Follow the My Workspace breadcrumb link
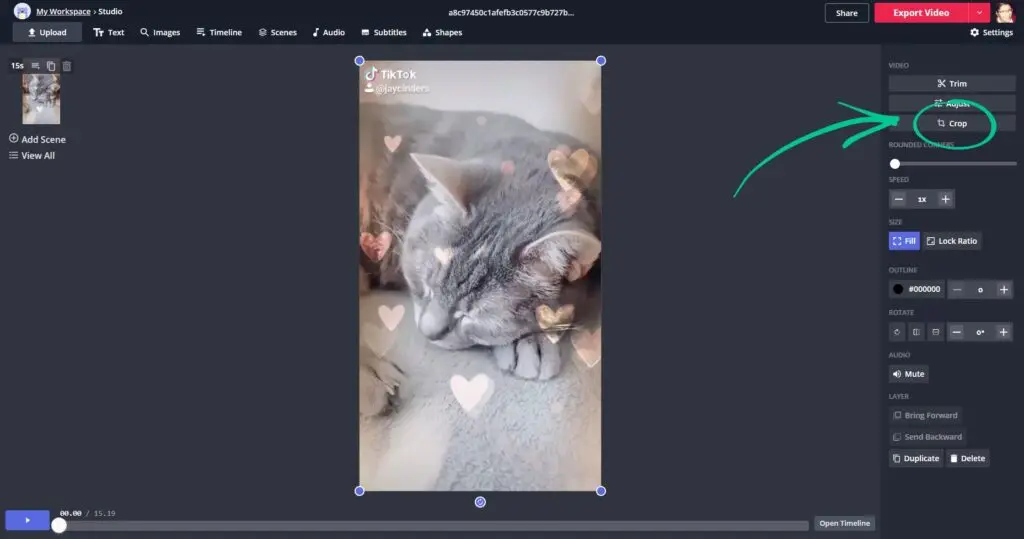Image resolution: width=1024 pixels, height=539 pixels. pos(61,12)
